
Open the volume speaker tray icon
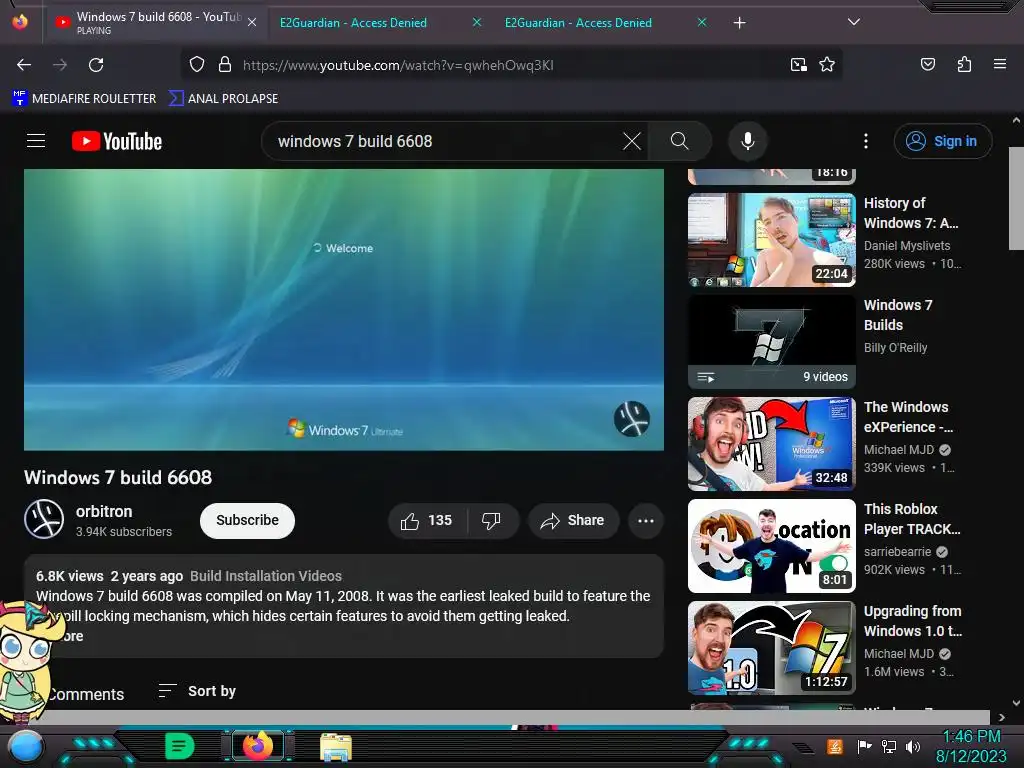(913, 746)
